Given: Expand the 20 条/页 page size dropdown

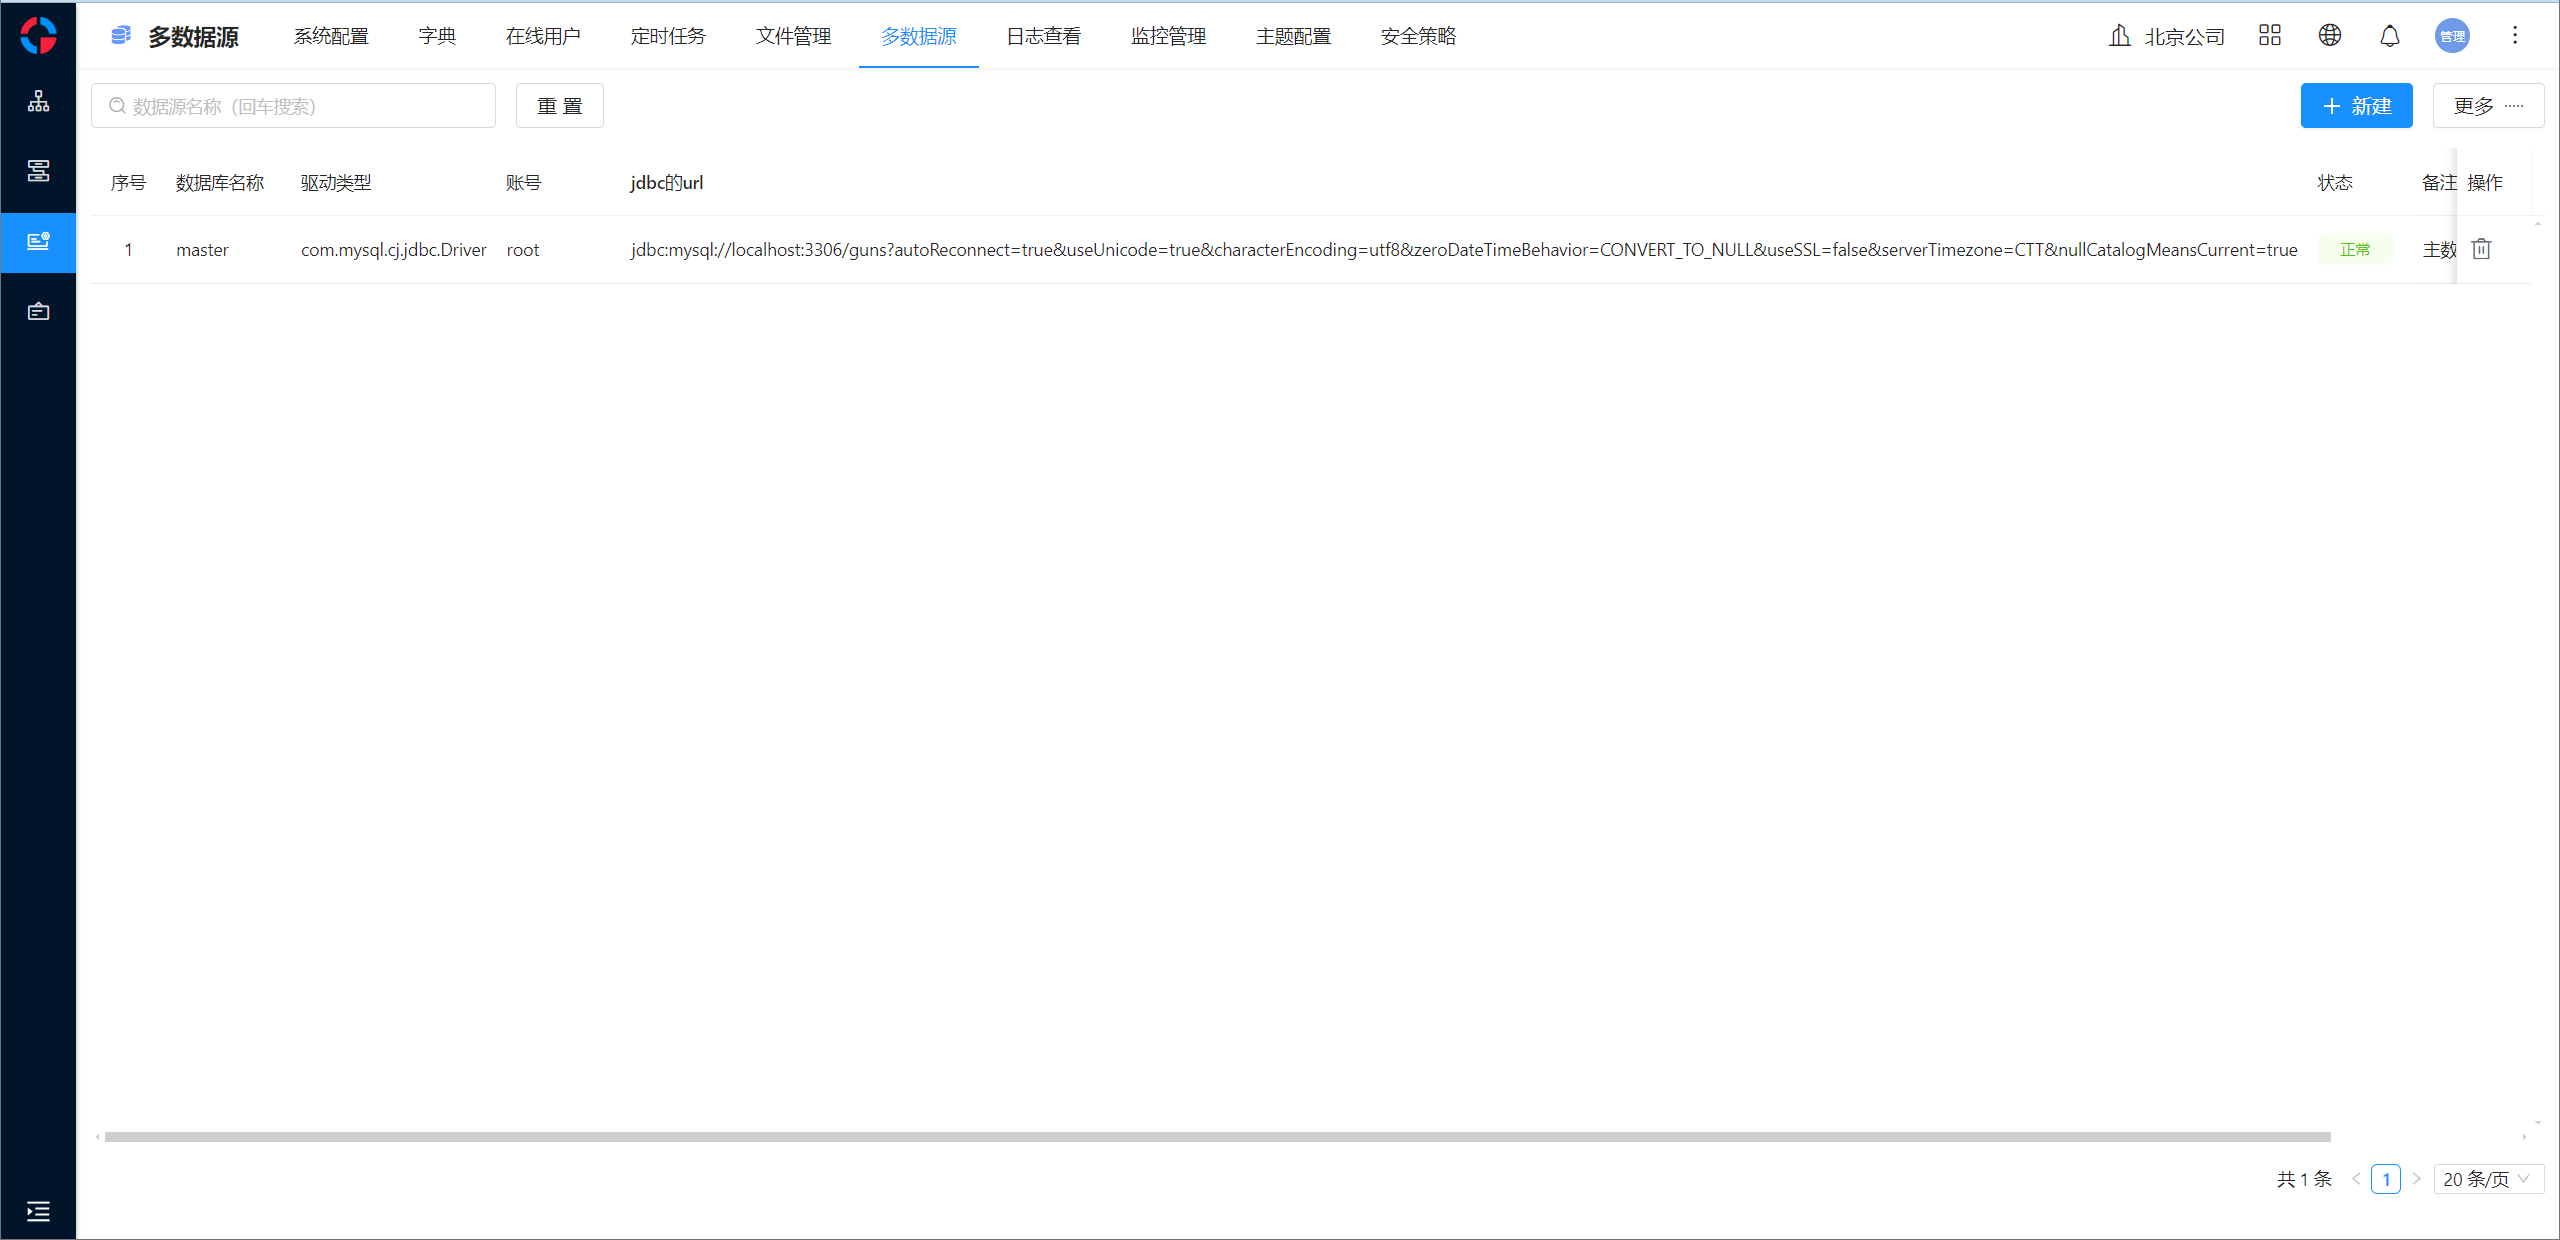Looking at the screenshot, I should [2486, 1179].
